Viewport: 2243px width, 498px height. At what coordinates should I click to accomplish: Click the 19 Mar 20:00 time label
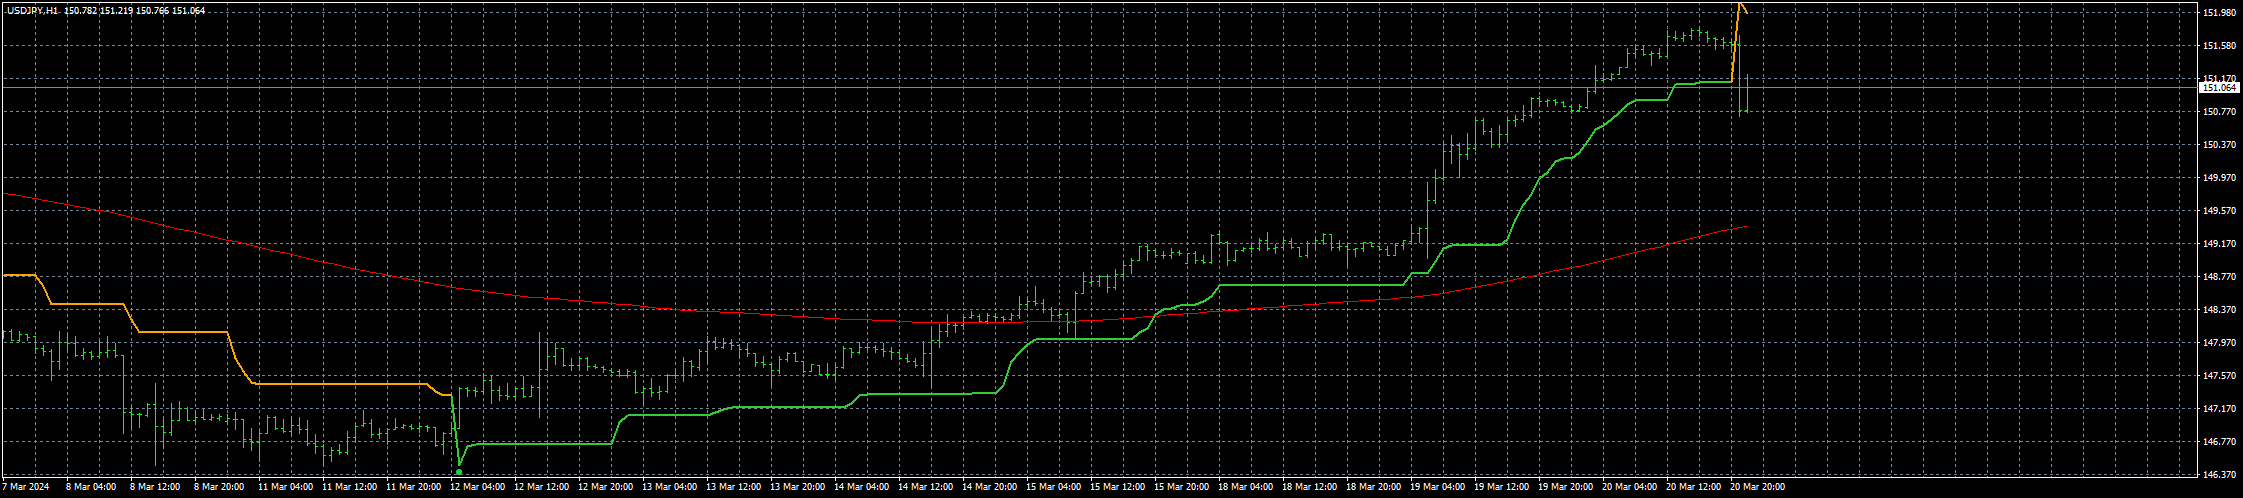(1565, 488)
